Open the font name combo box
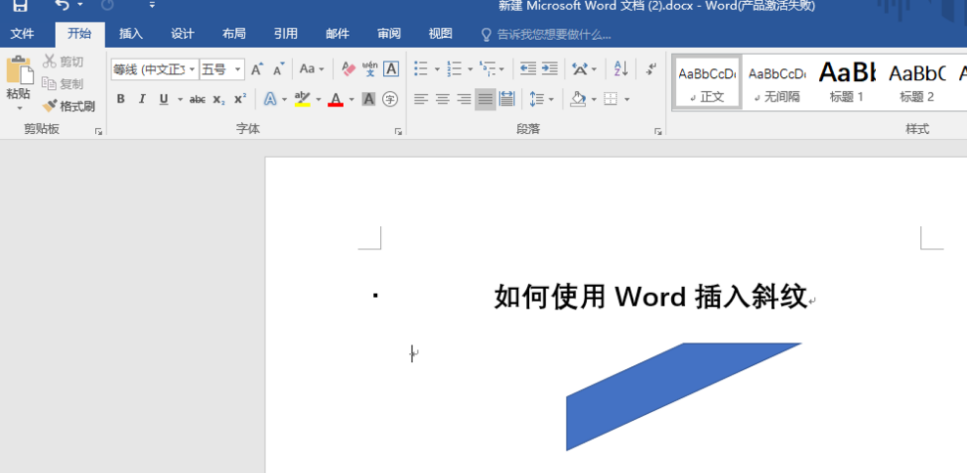Image resolution: width=967 pixels, height=473 pixels. (155, 69)
